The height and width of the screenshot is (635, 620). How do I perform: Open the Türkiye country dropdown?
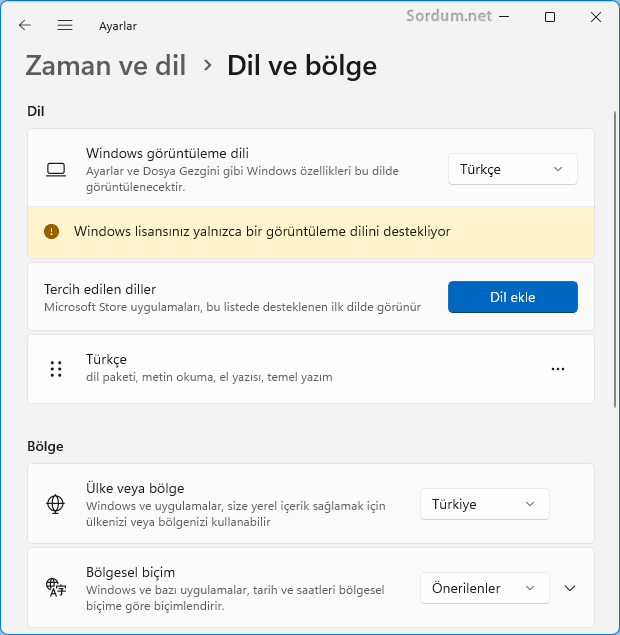pos(485,504)
